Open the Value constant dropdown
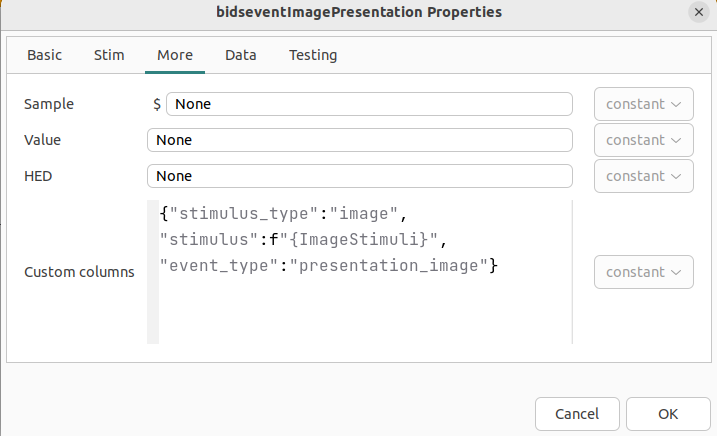The image size is (717, 436). point(643,140)
